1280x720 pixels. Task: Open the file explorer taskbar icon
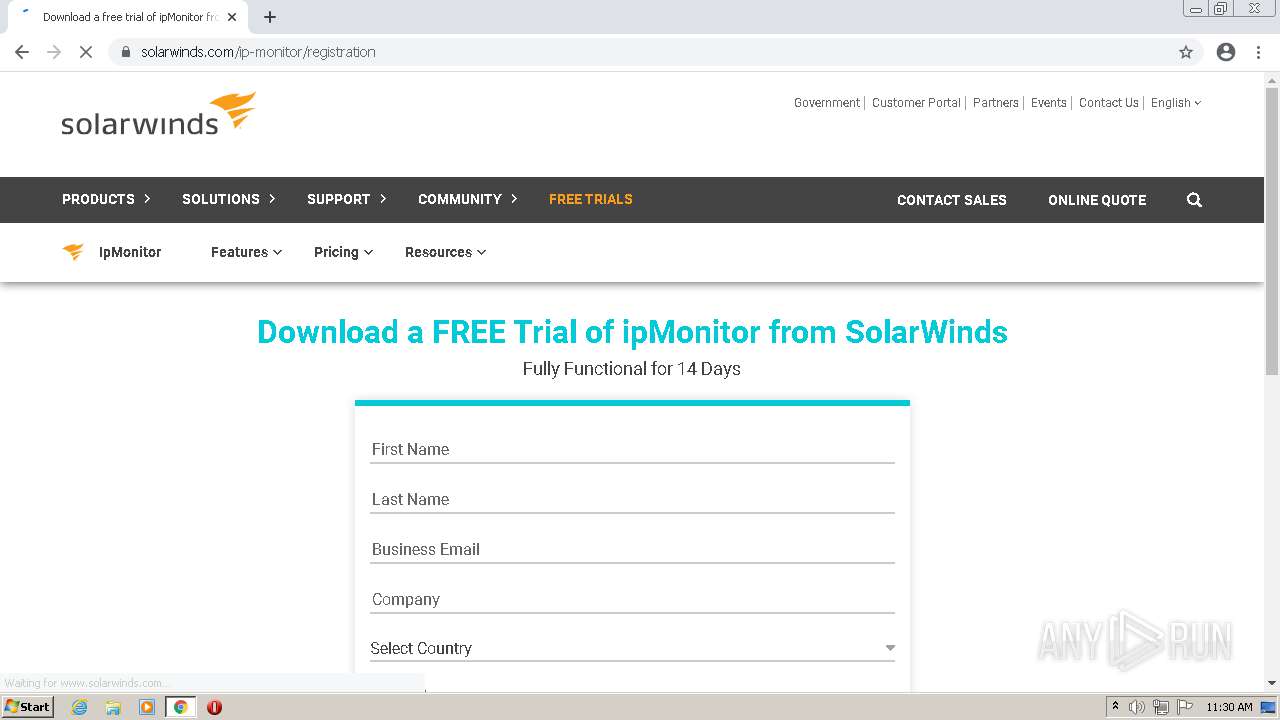(113, 707)
